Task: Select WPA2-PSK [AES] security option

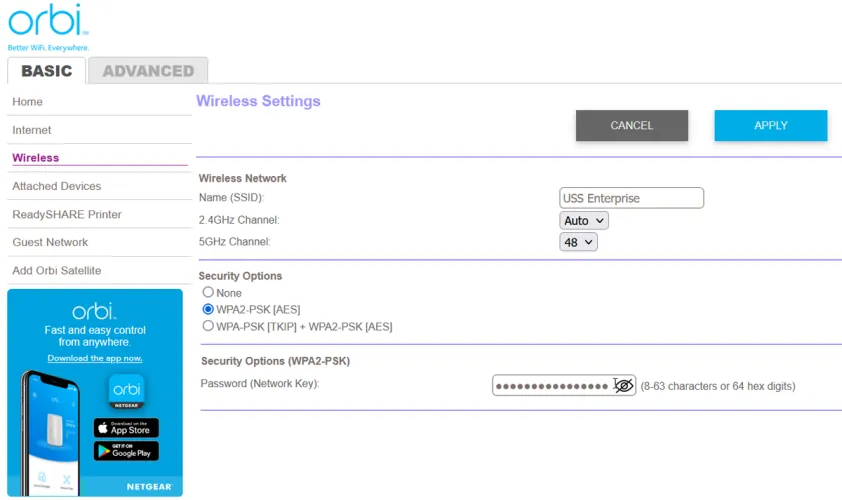Action: (x=208, y=309)
